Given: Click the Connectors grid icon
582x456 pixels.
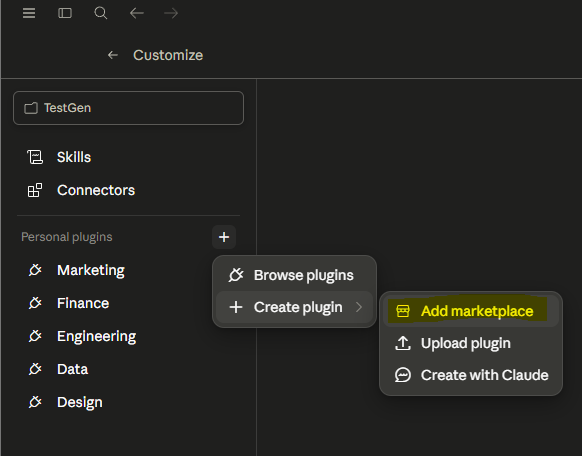Looking at the screenshot, I should coord(35,190).
